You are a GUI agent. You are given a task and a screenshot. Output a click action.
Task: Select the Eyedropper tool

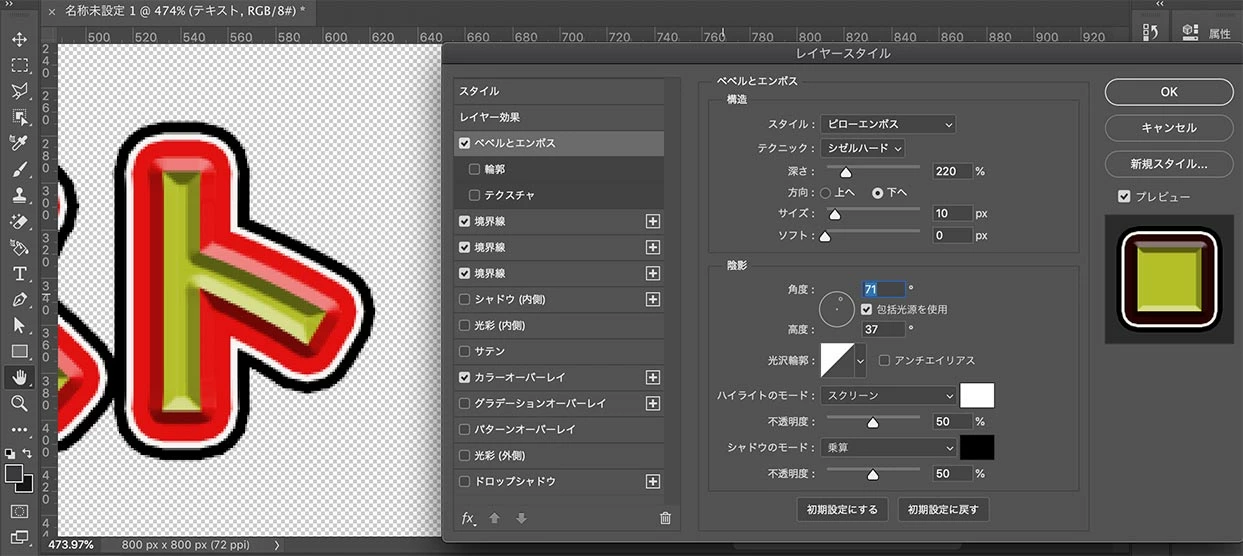click(19, 143)
